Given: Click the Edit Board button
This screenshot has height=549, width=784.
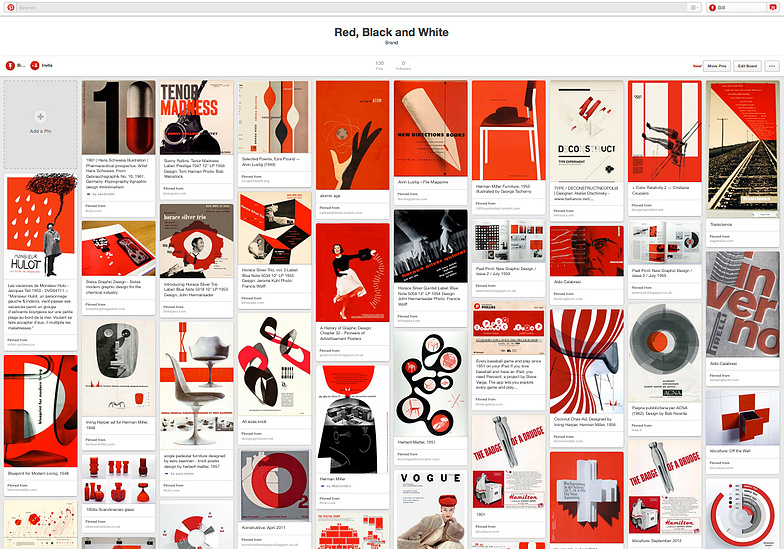Looking at the screenshot, I should pyautogui.click(x=748, y=66).
